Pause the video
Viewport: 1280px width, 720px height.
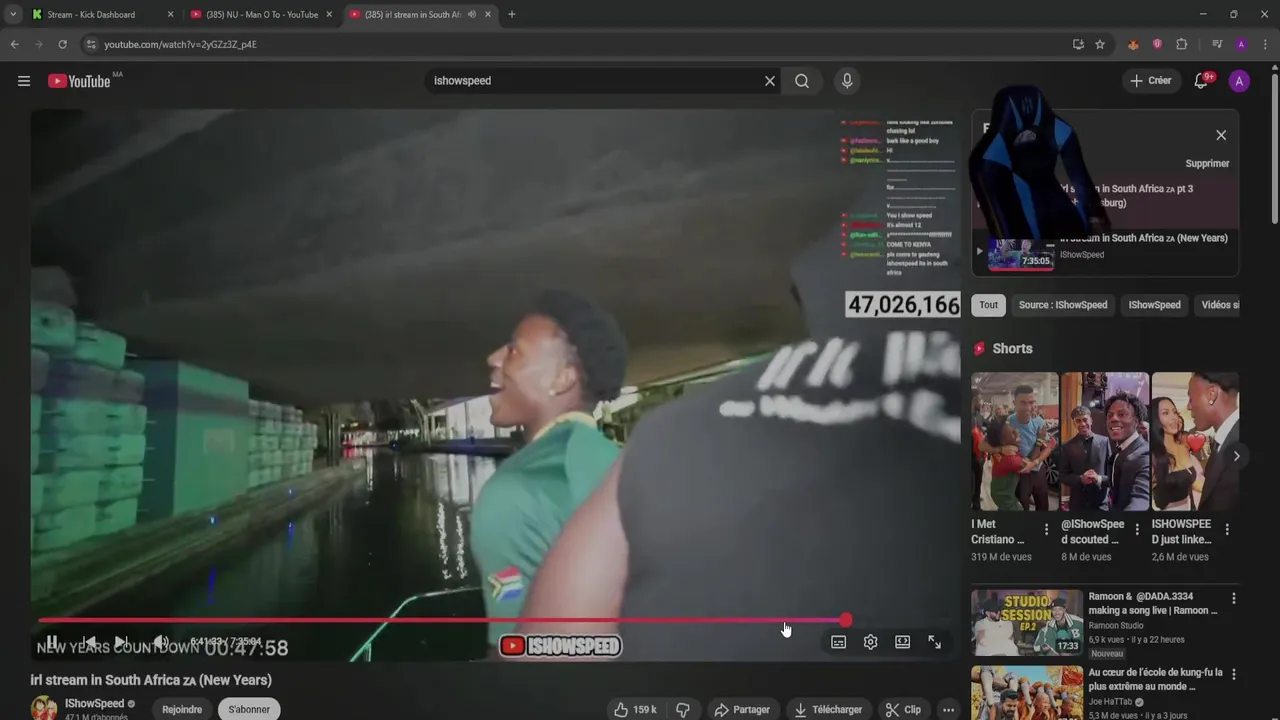click(x=52, y=642)
